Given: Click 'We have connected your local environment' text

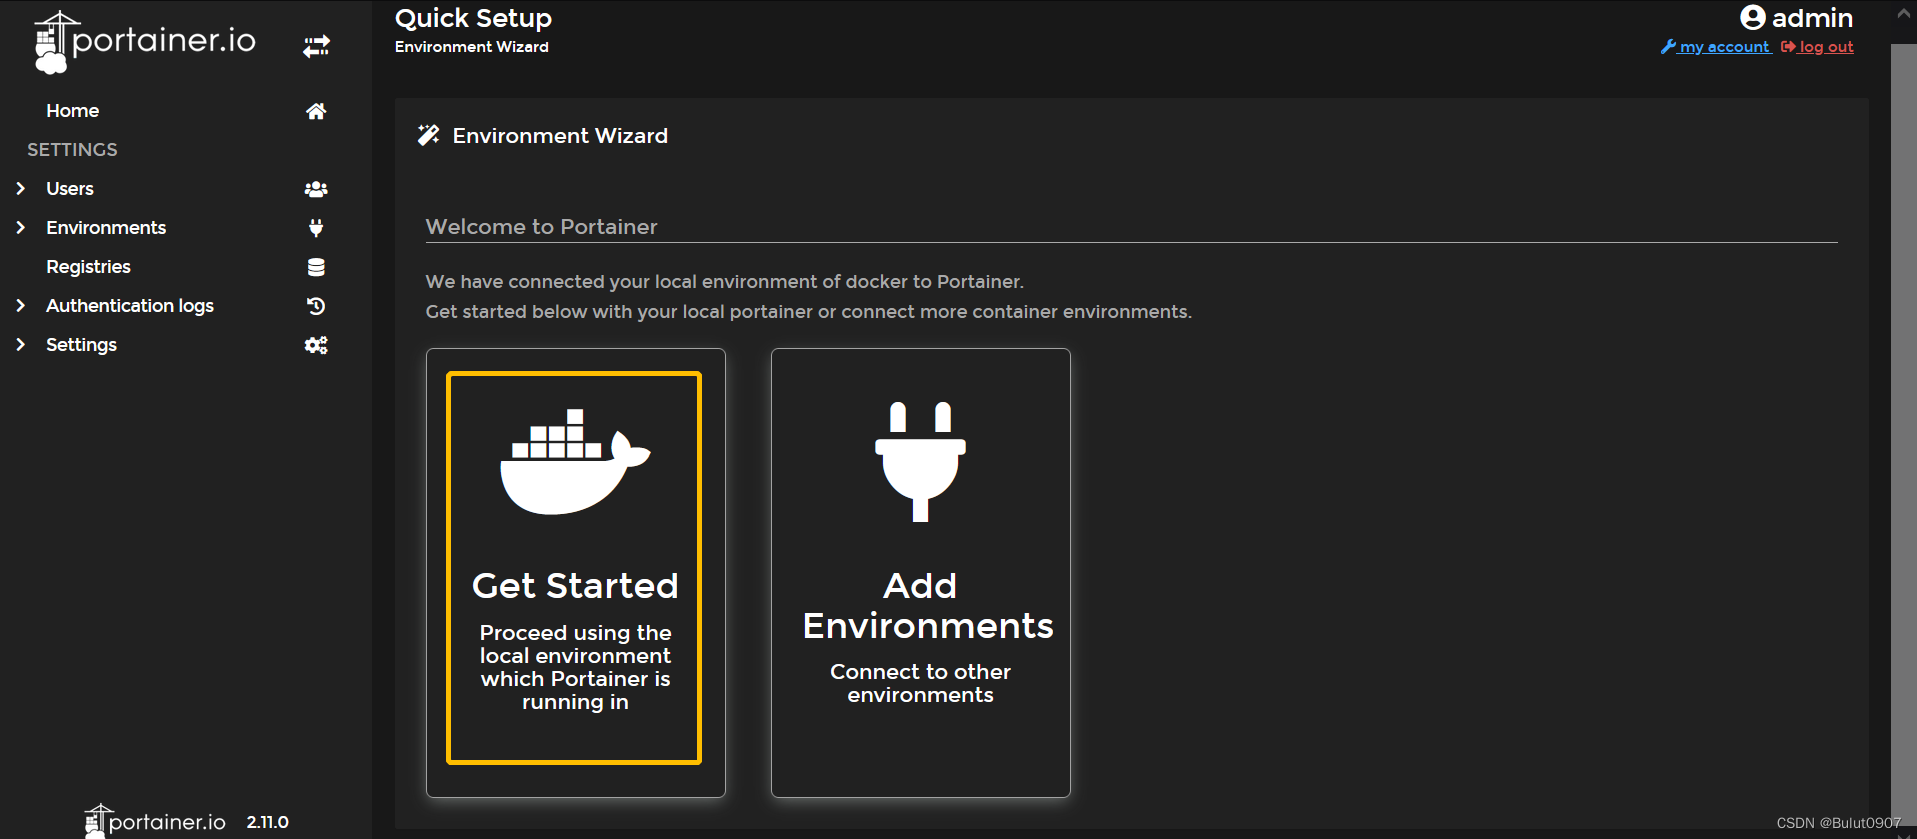Looking at the screenshot, I should point(724,282).
